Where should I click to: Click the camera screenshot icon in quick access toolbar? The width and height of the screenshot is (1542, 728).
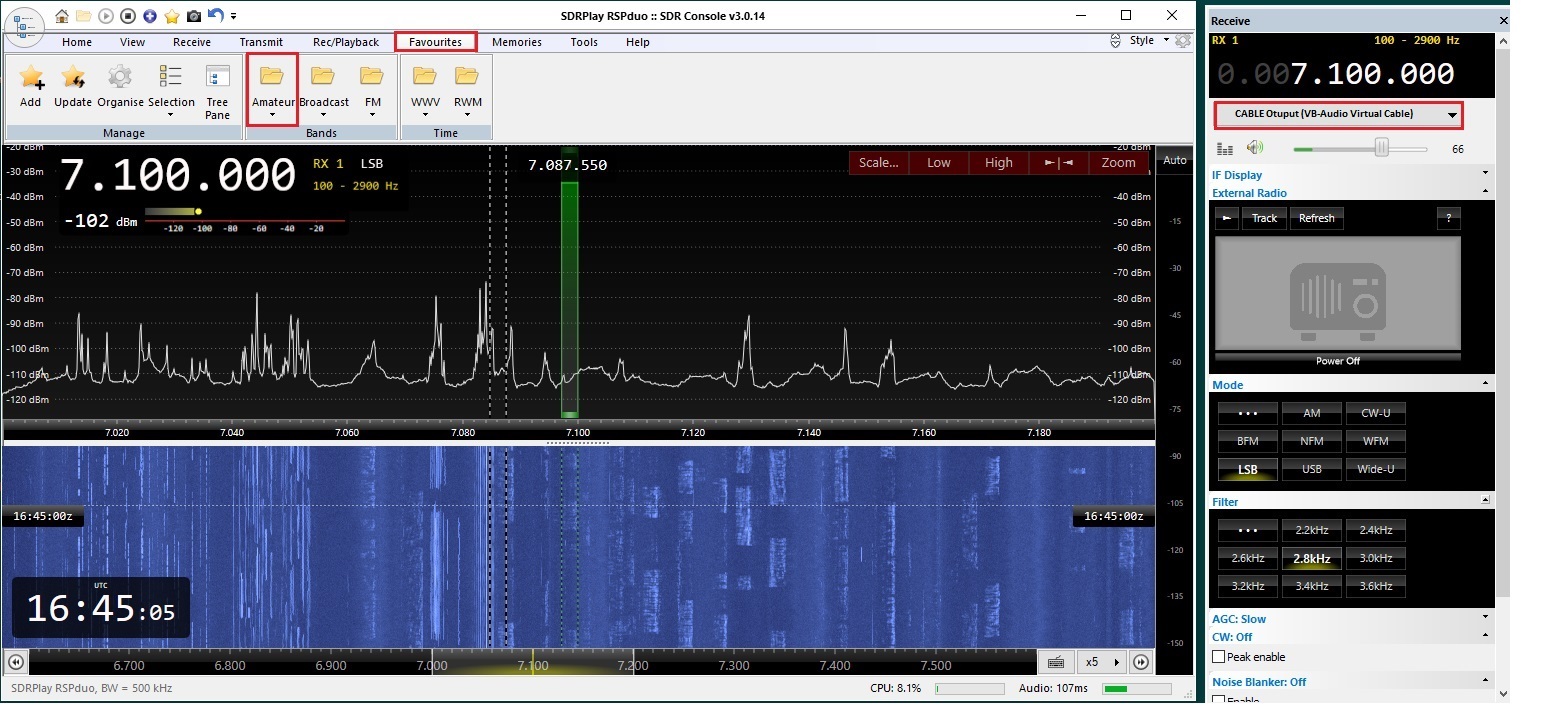(x=193, y=16)
